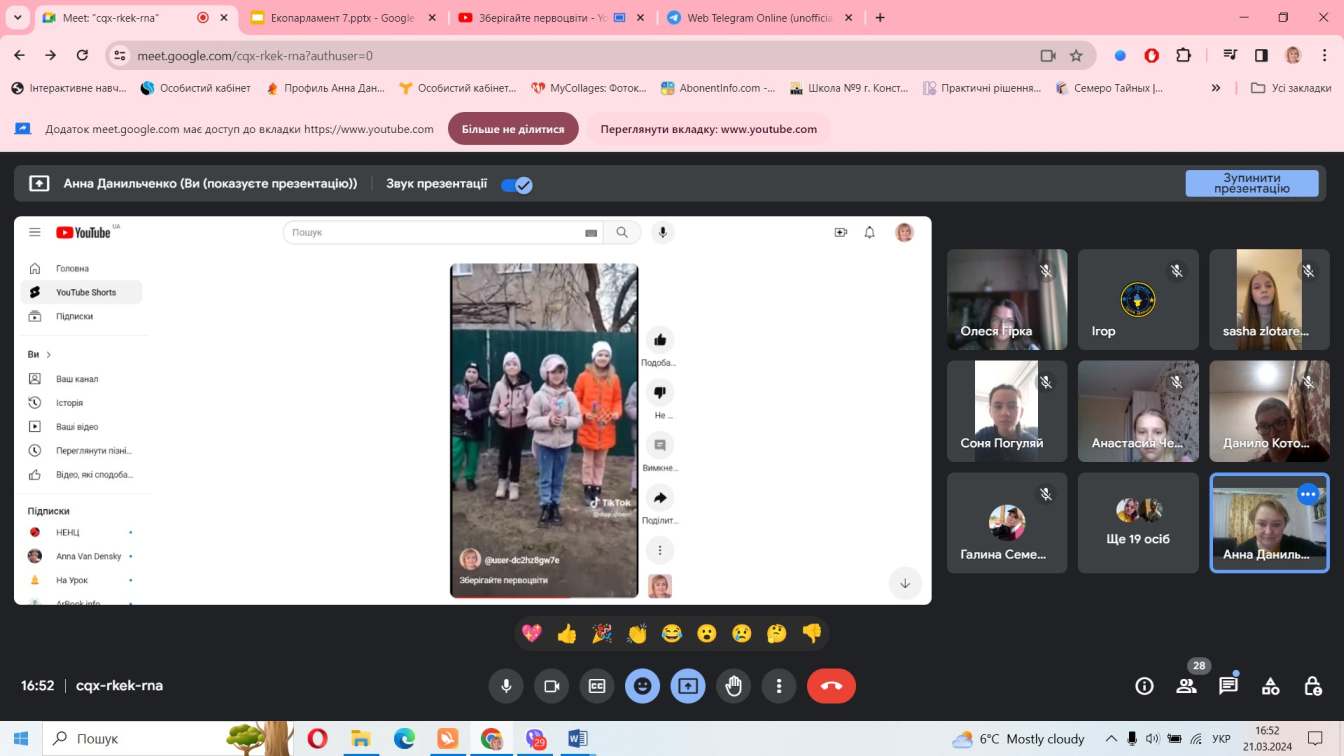1344x756 pixels.
Task: Show hidden system tray icons
Action: [x=1111, y=739]
